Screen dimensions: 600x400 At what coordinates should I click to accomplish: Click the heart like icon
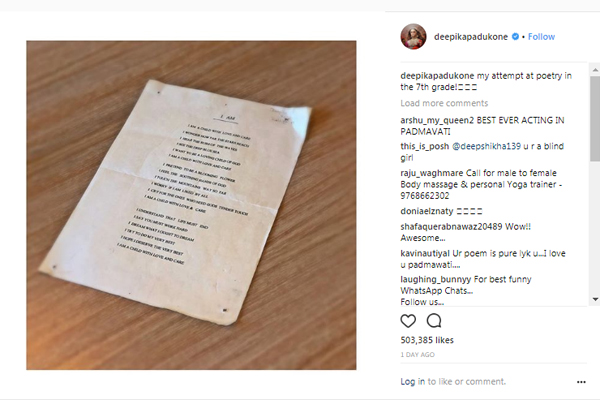tap(408, 321)
